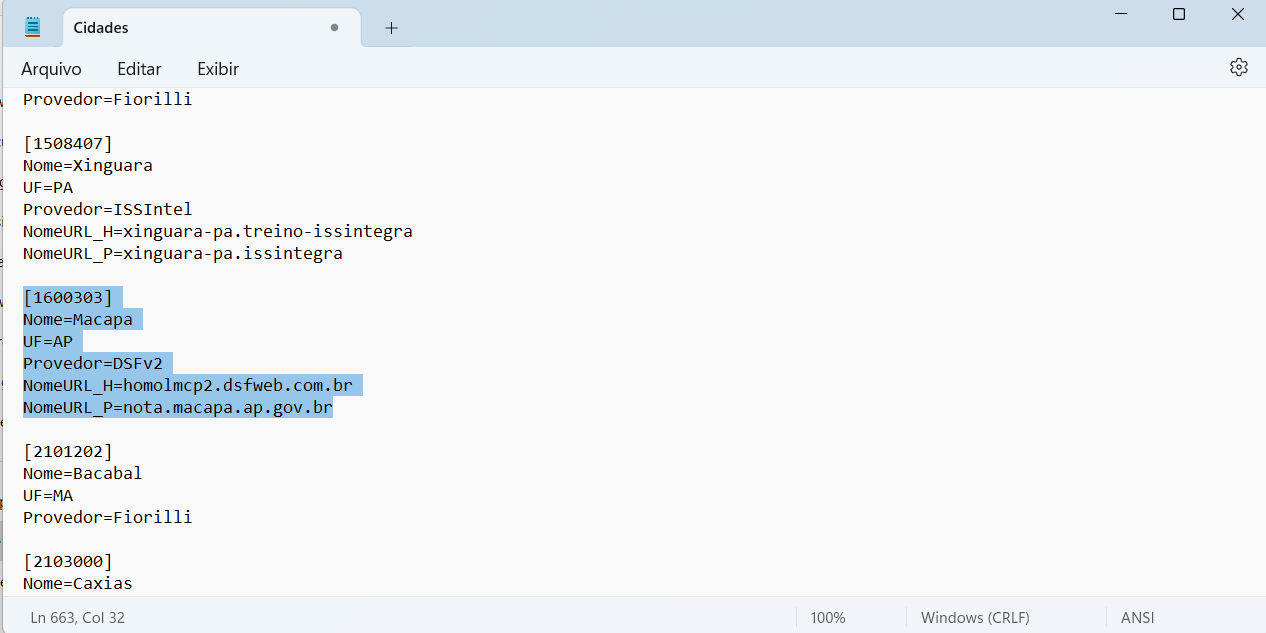Screen dimensions: 1266x633
Task: Open the Arquivo menu
Action: coord(51,69)
